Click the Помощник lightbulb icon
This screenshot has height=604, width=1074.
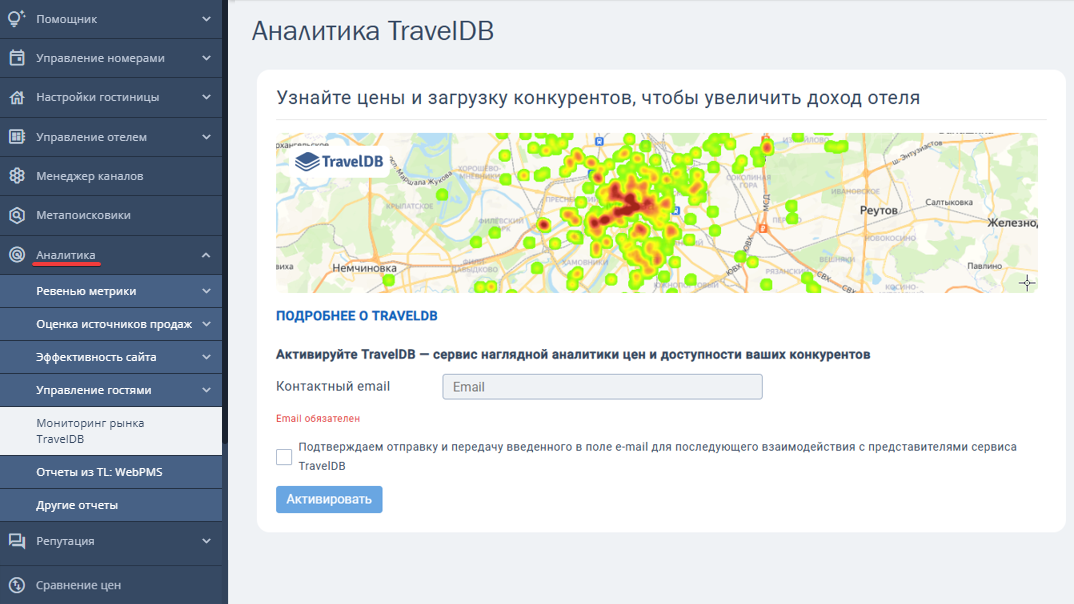pos(16,18)
